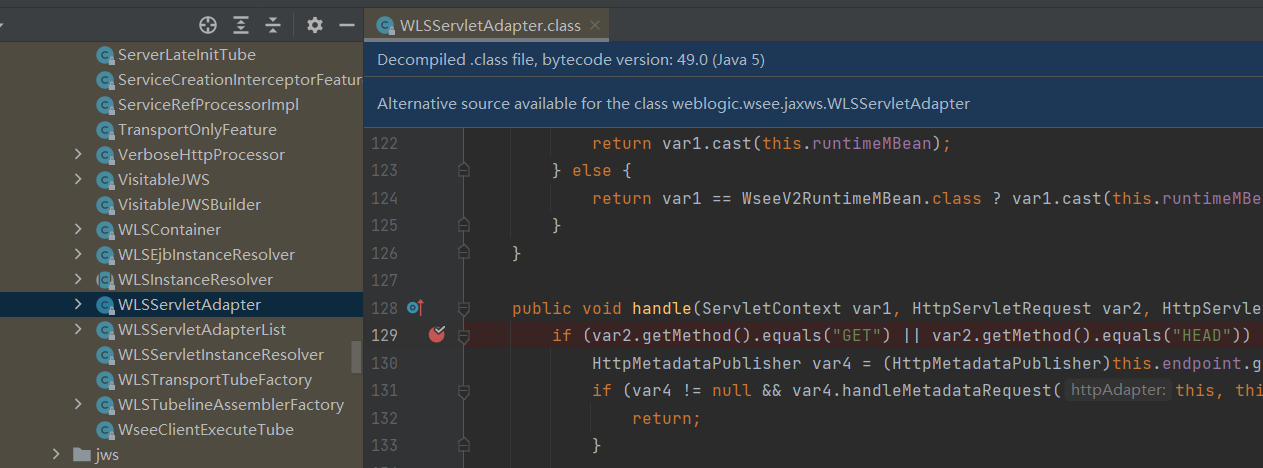Select the jws folder in tree
1263x468 pixels.
point(107,454)
